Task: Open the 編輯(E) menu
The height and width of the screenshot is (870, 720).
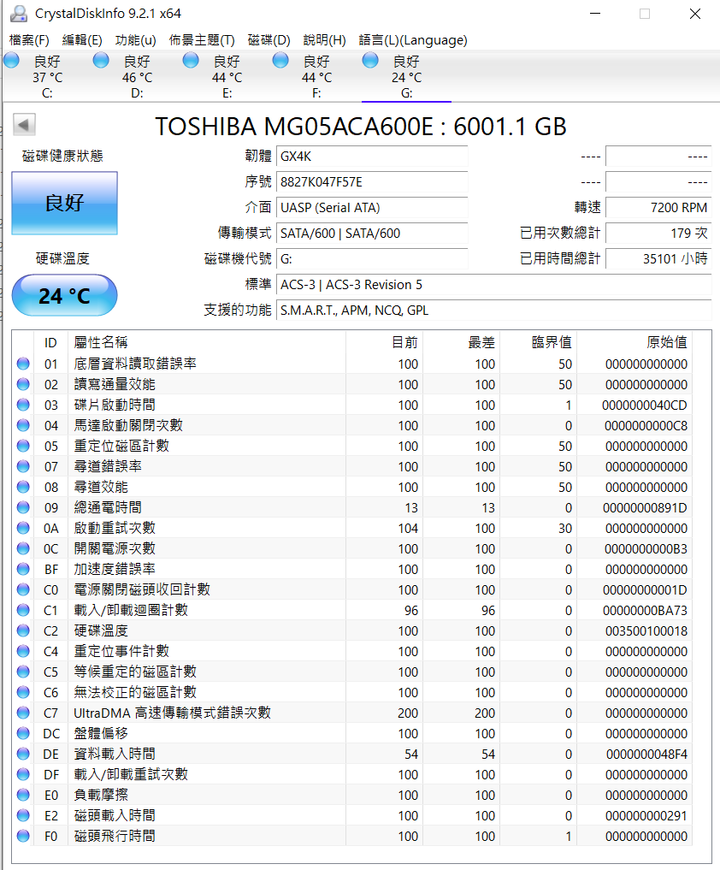Action: coord(82,40)
